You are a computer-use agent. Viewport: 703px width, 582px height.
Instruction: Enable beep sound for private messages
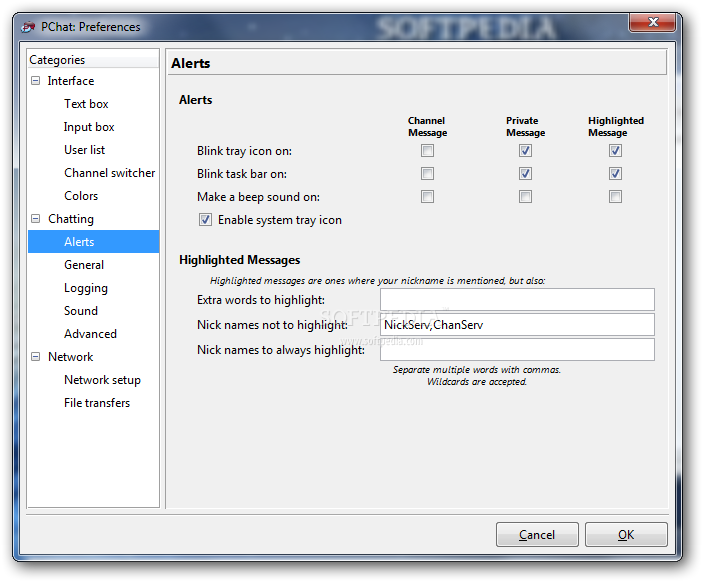pyautogui.click(x=525, y=196)
